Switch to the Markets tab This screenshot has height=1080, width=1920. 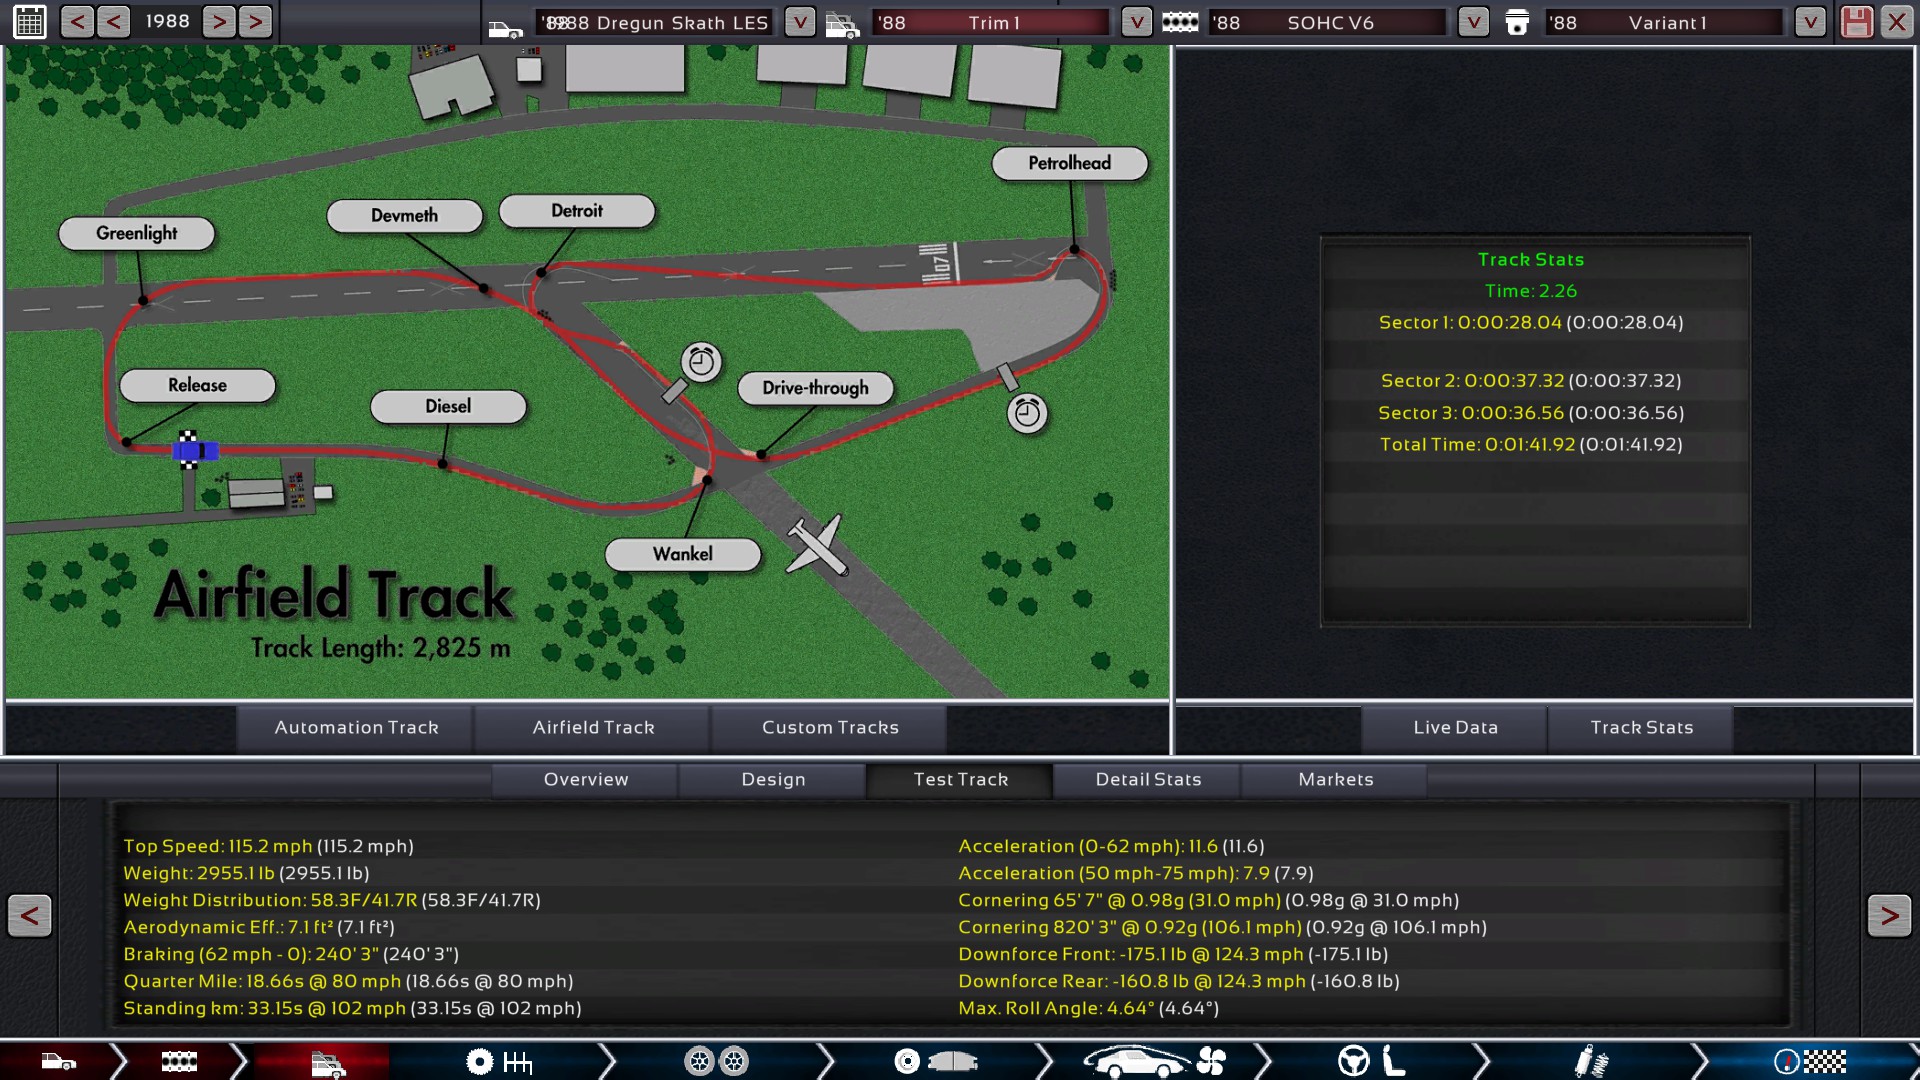click(x=1335, y=779)
